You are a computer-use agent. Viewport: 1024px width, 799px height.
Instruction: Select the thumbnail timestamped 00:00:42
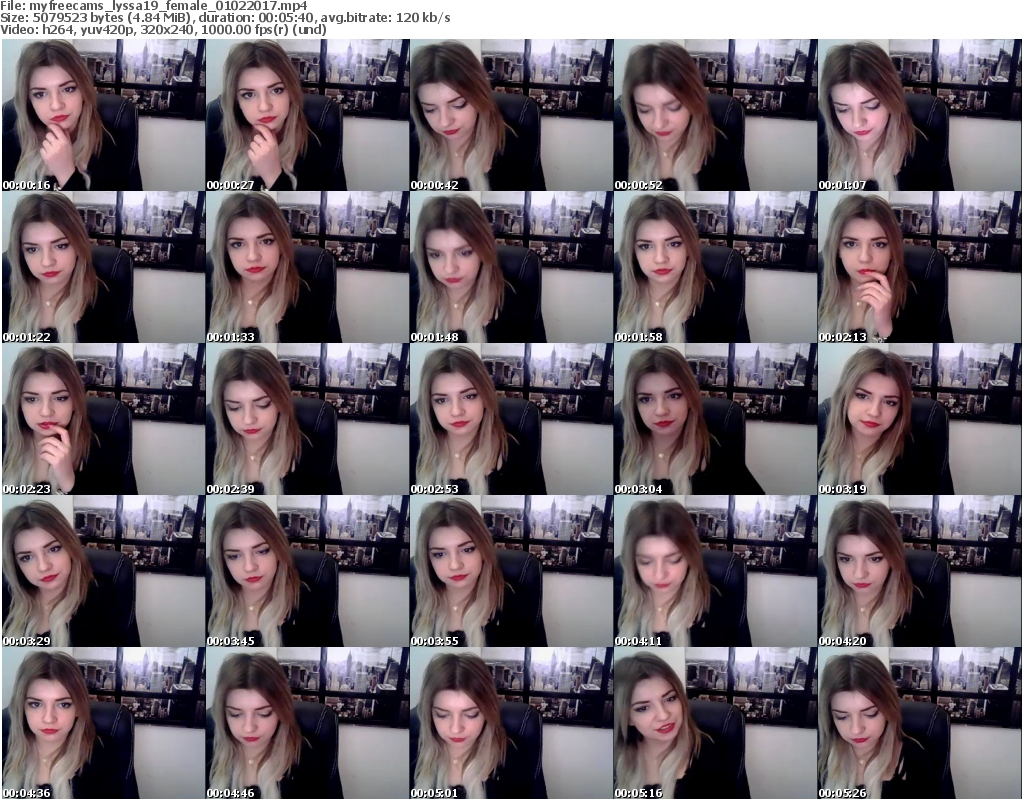pos(511,115)
